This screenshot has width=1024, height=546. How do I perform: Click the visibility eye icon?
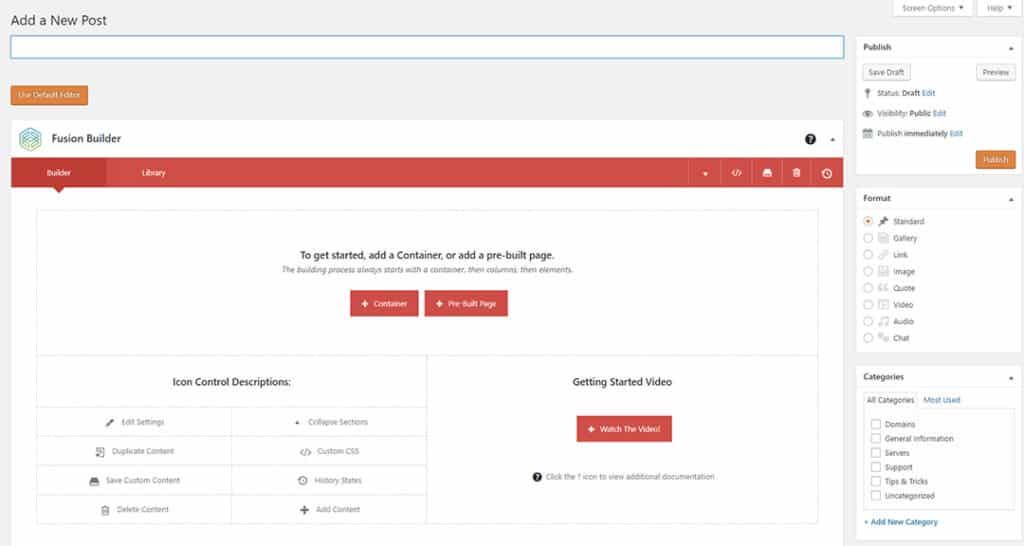tap(867, 114)
